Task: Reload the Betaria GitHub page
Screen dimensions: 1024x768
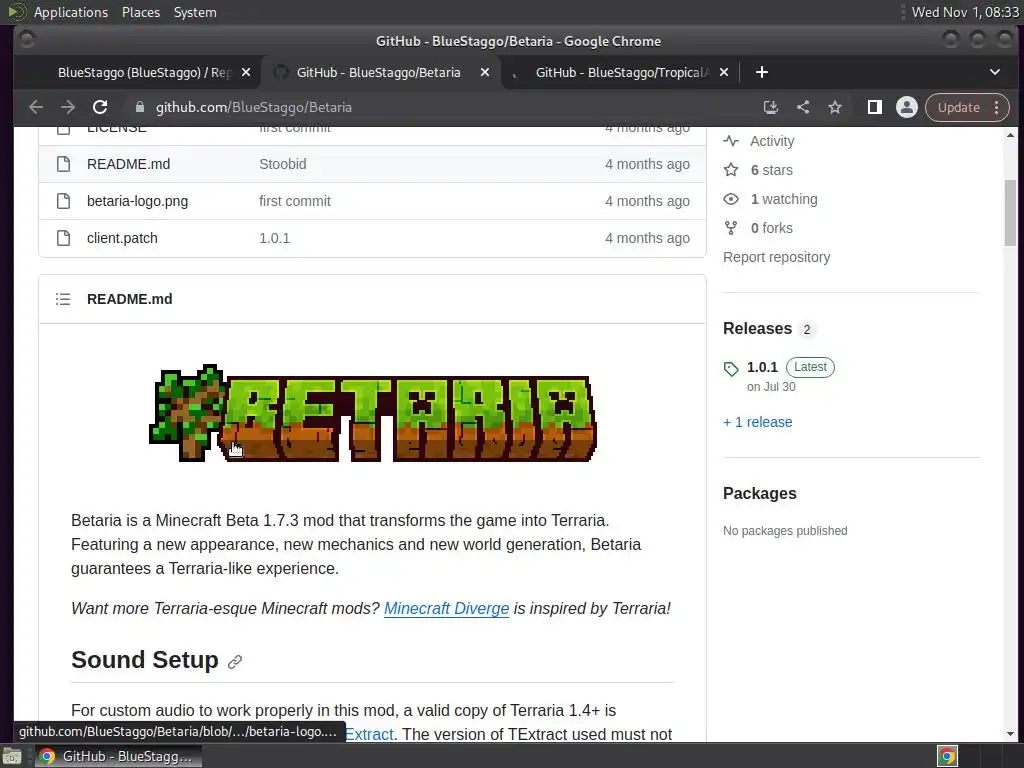Action: 100,107
